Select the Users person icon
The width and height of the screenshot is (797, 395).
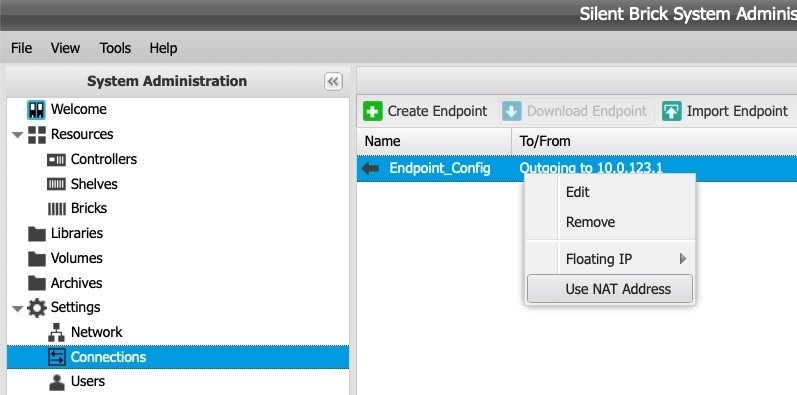point(56,381)
